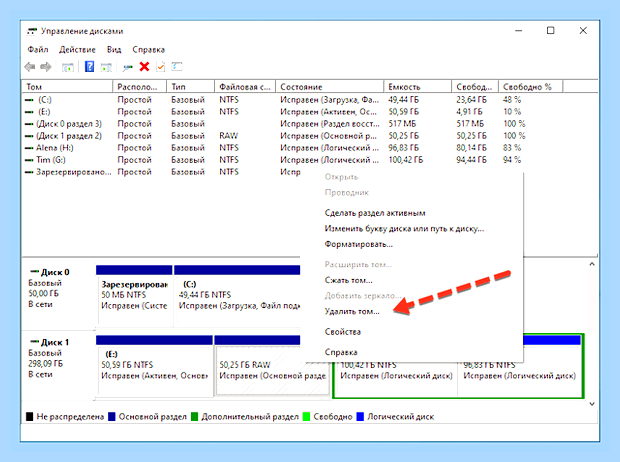Sort by the Свободно % column header

coord(530,87)
